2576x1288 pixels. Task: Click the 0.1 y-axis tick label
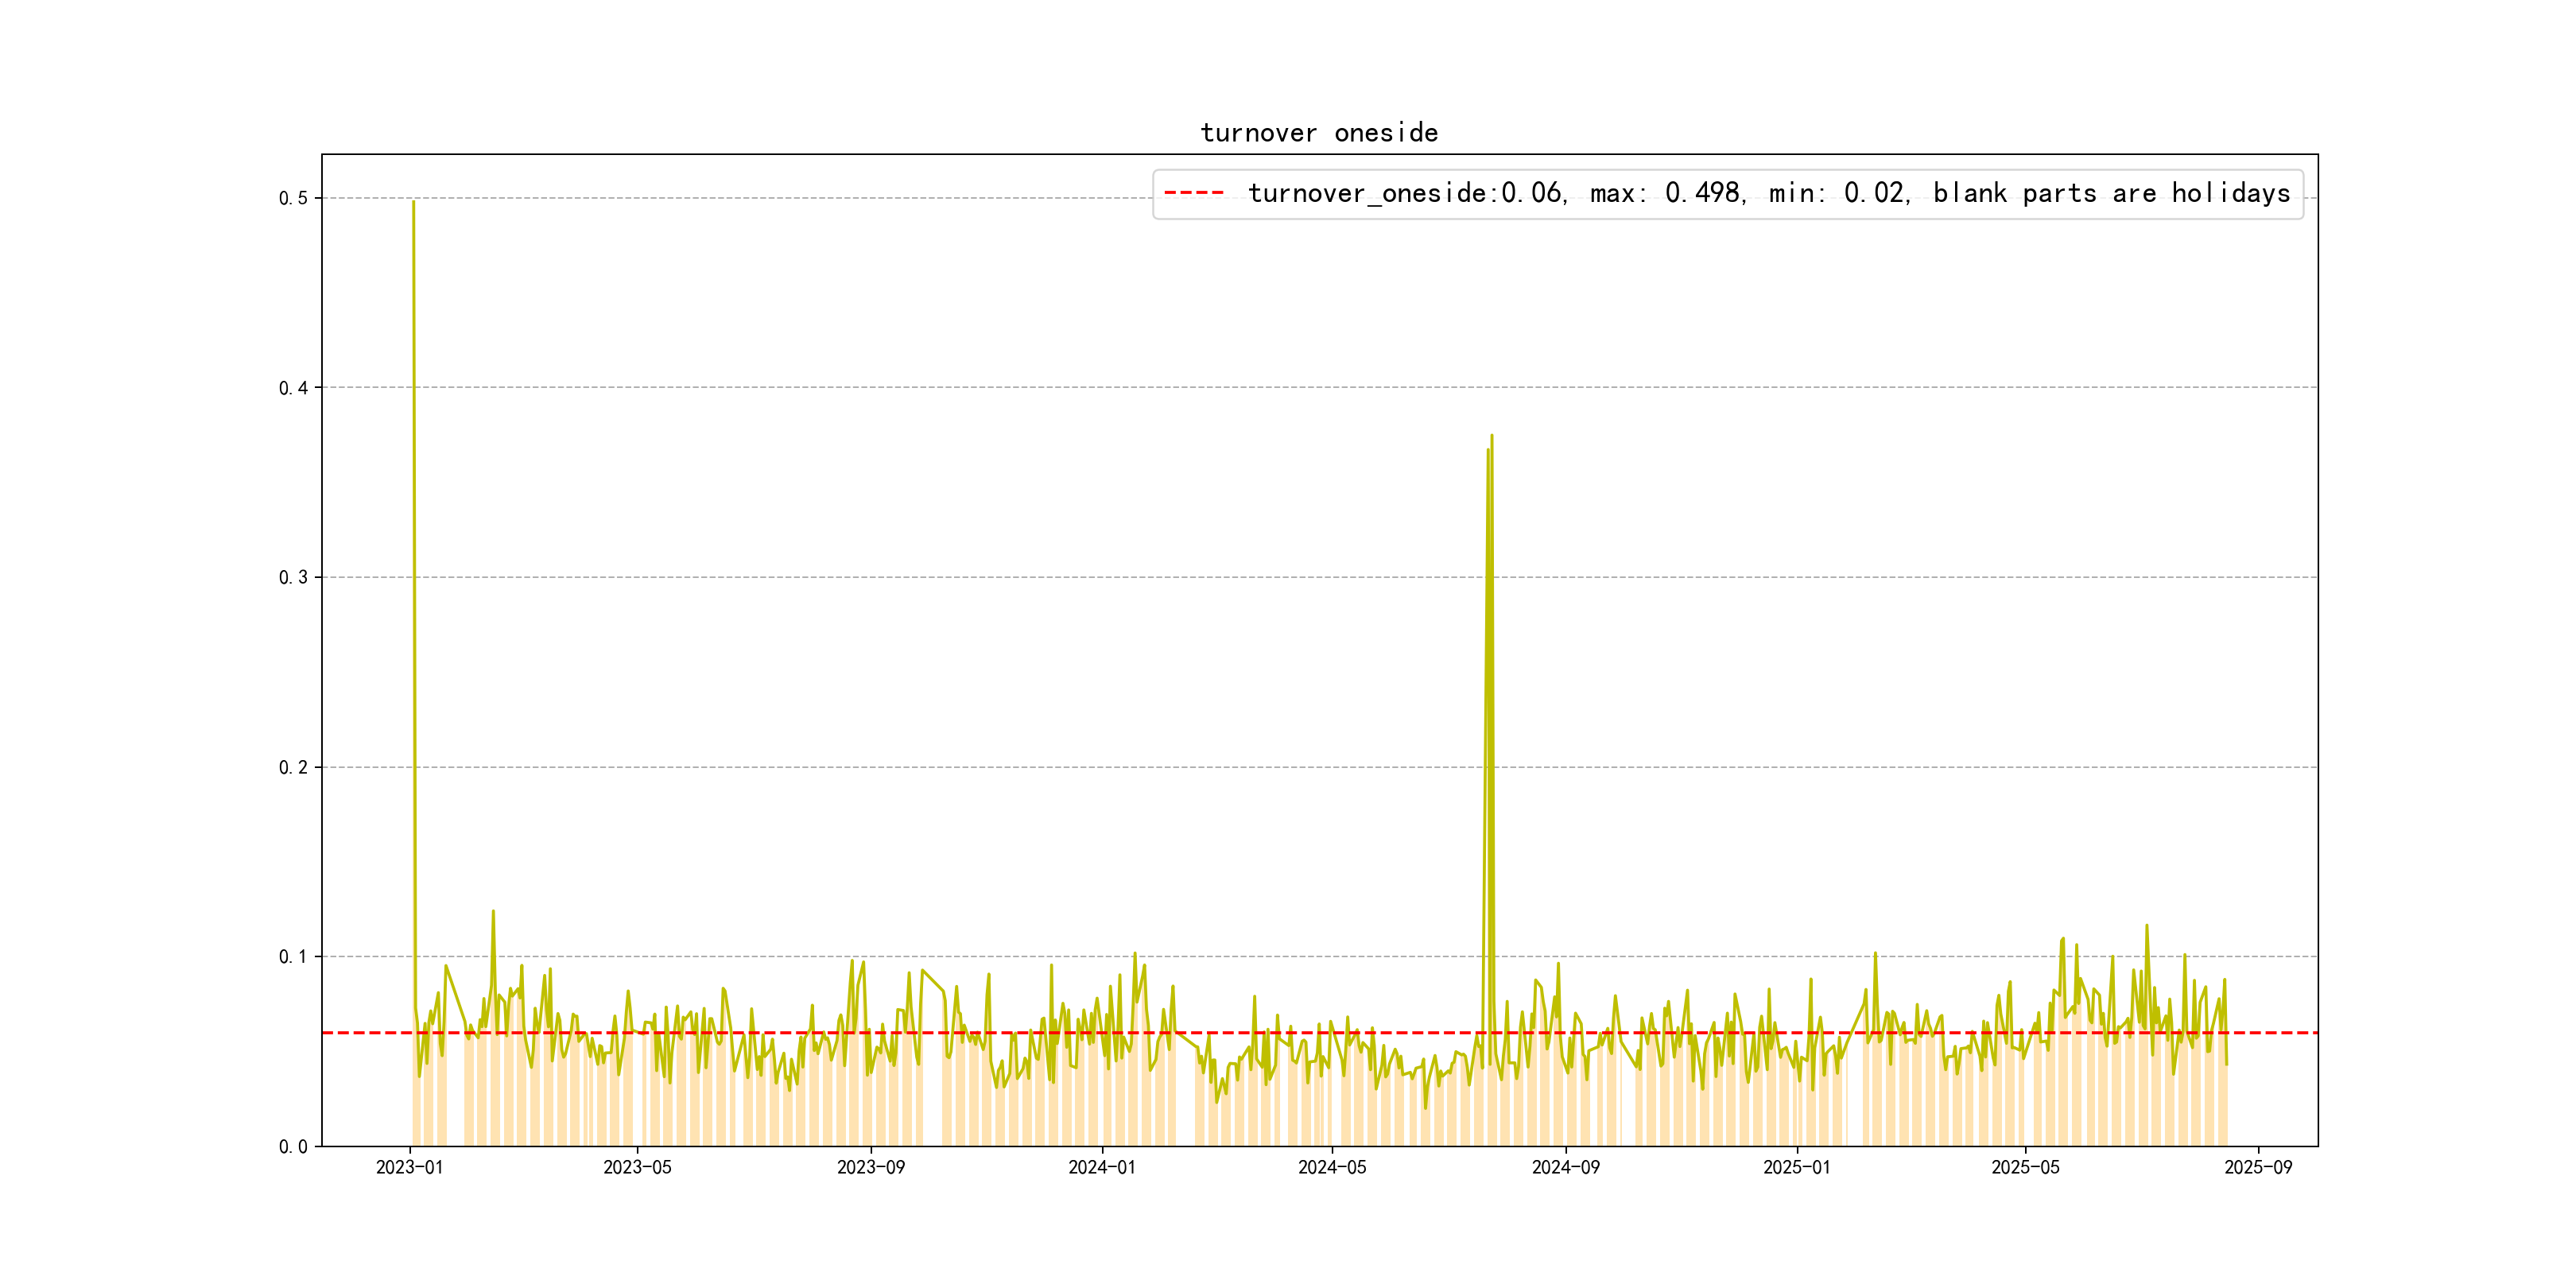pyautogui.click(x=293, y=957)
